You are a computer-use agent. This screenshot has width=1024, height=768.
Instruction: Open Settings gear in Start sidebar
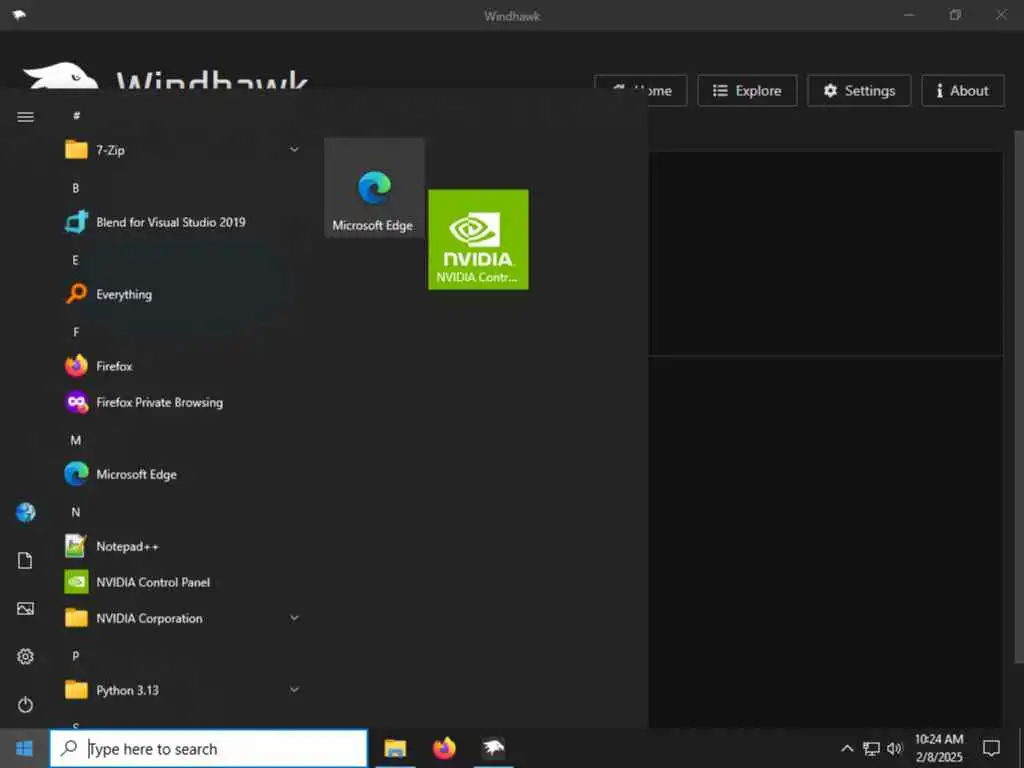point(25,656)
